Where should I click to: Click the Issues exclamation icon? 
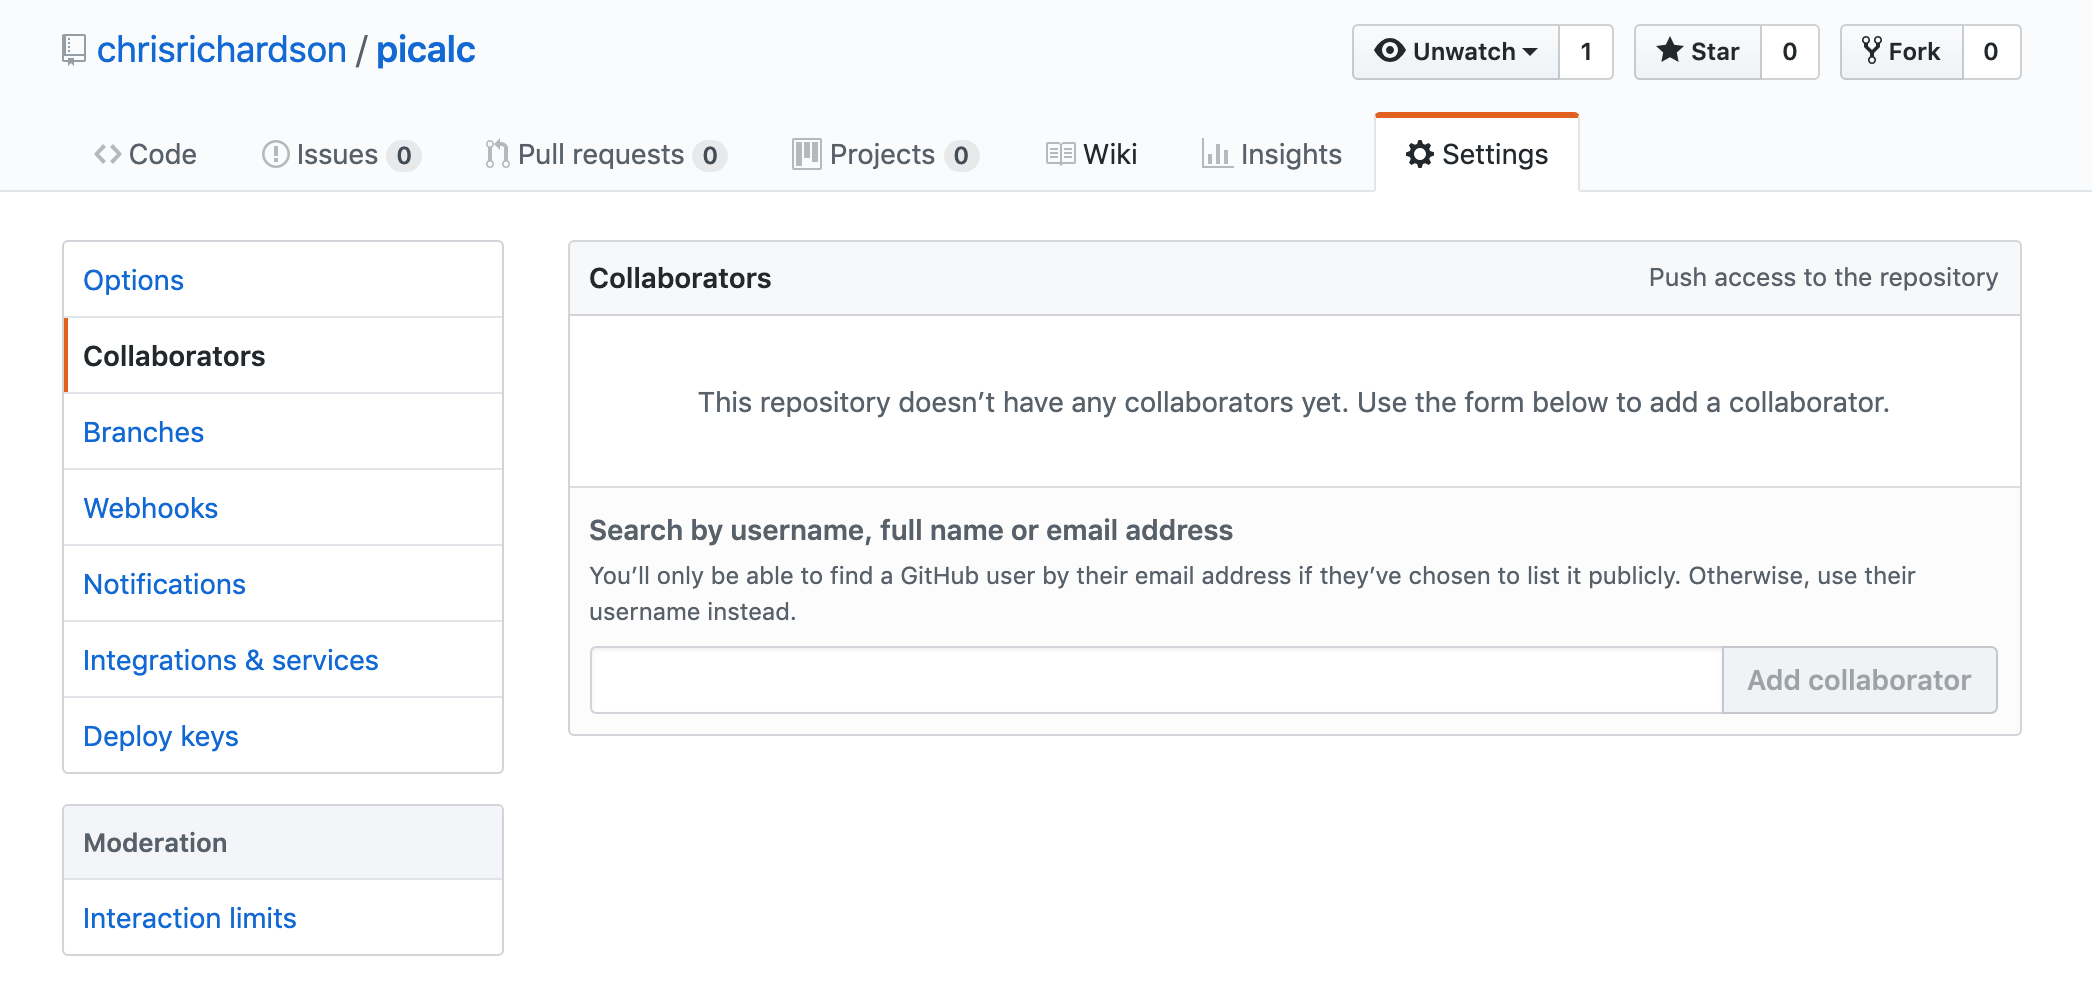[275, 154]
